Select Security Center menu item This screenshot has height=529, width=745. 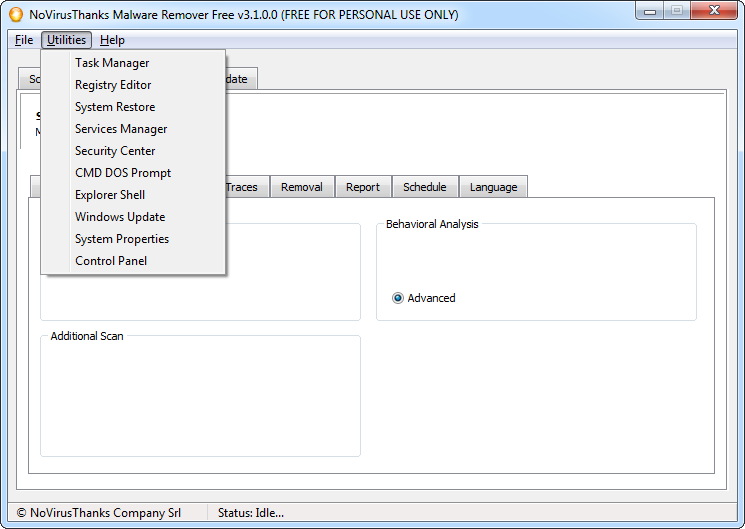(x=133, y=151)
